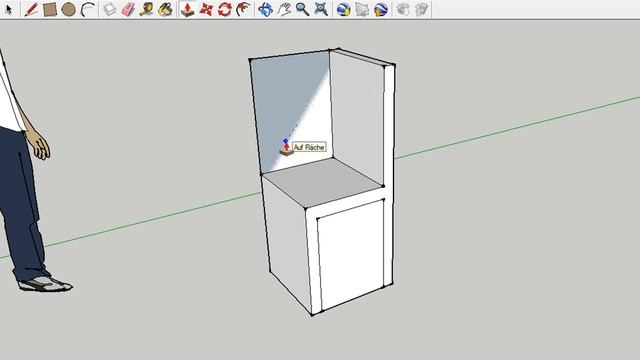Image resolution: width=640 pixels, height=360 pixels.
Task: Click the greyed Get Models icon
Action: (x=403, y=9)
